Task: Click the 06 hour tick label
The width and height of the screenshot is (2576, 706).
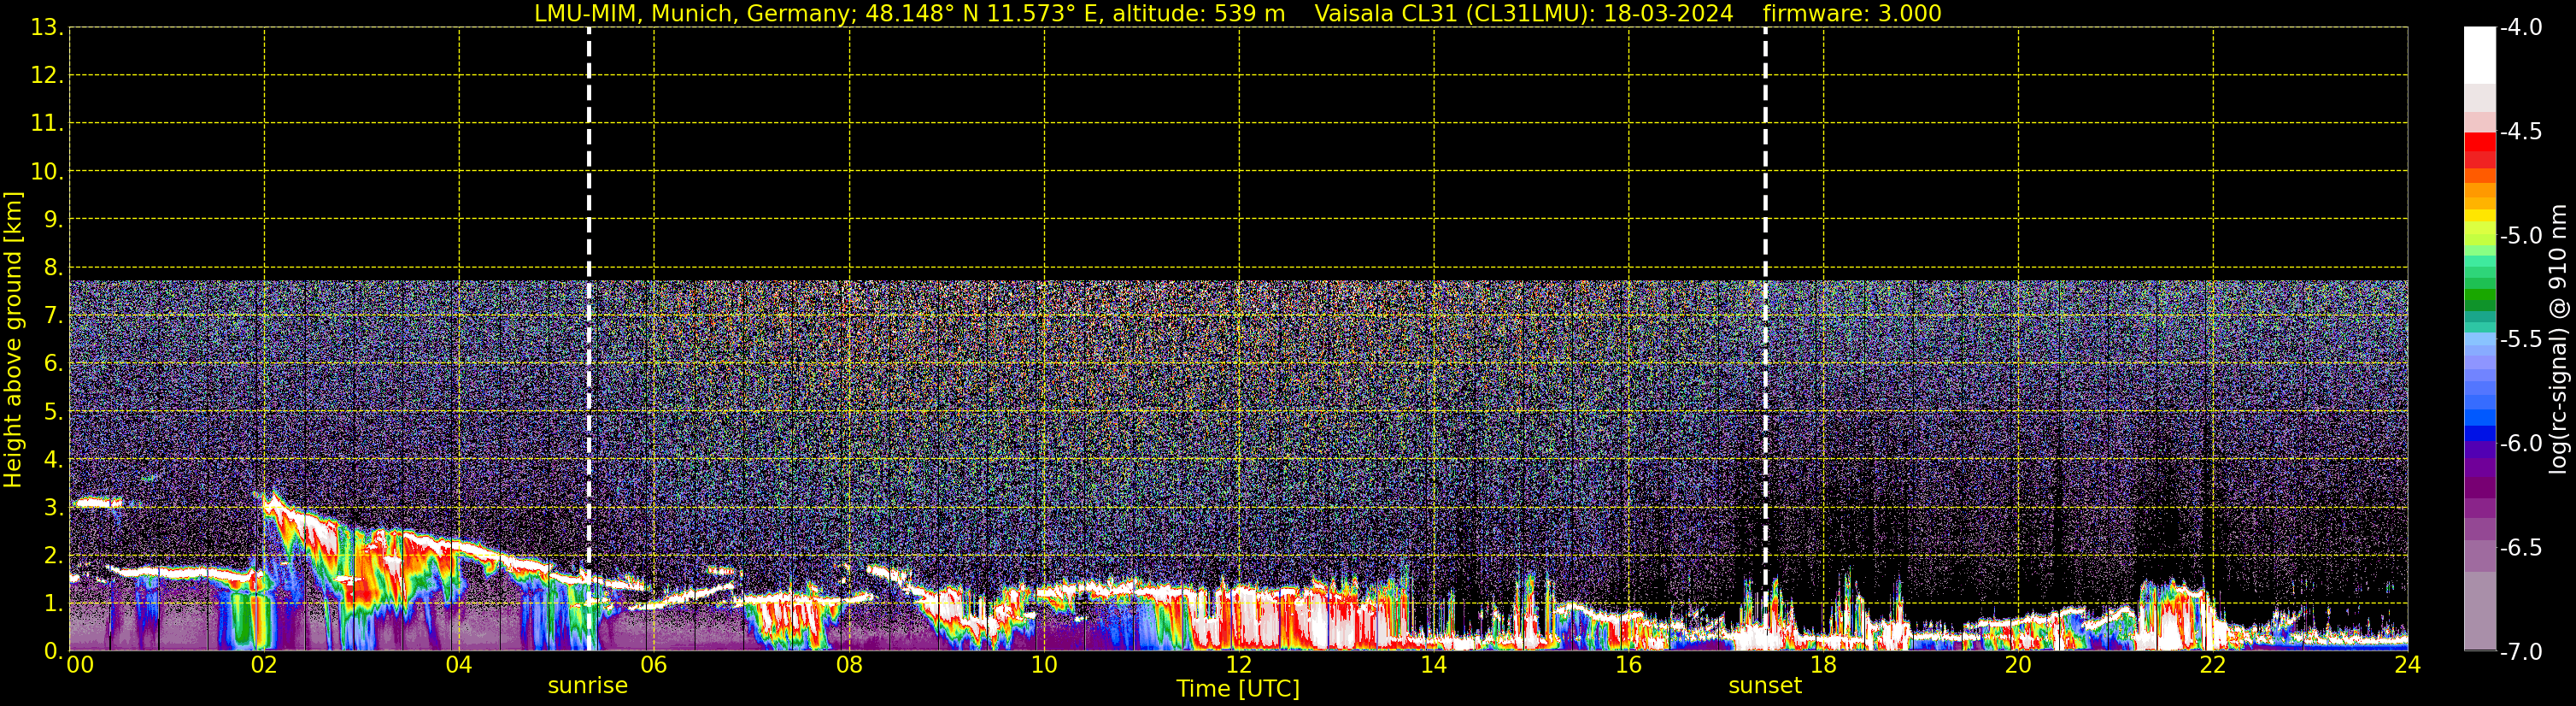Action: click(x=653, y=665)
